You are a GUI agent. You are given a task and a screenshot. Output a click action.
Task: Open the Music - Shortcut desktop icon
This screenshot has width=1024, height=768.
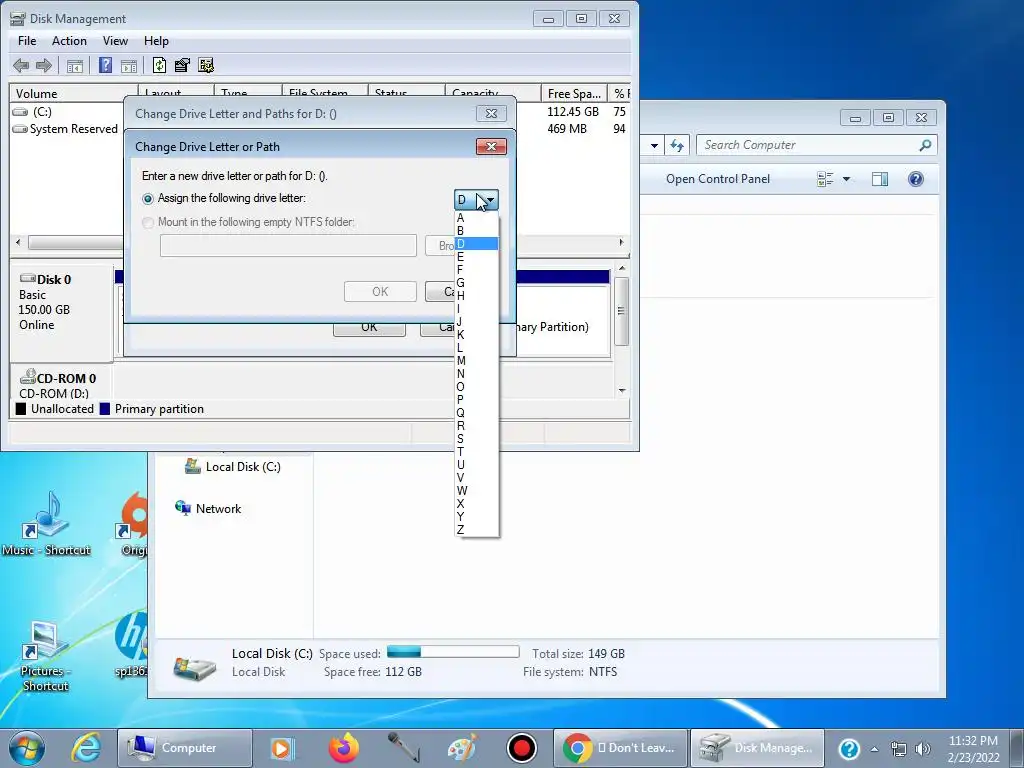(x=46, y=524)
